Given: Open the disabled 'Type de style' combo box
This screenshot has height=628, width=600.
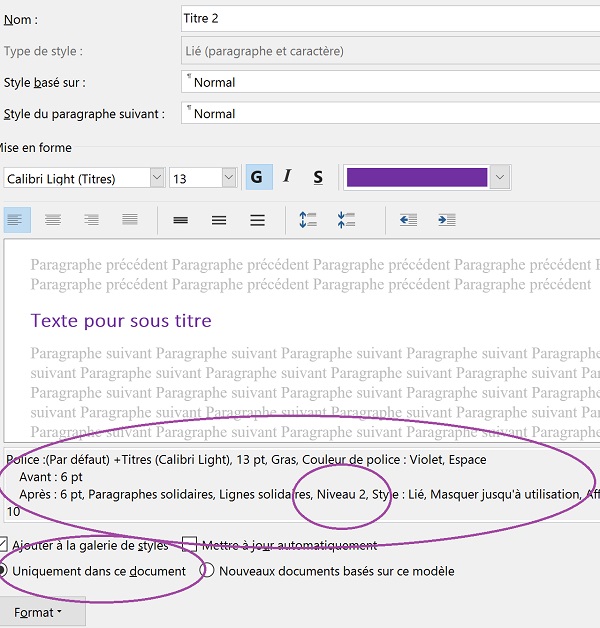Looking at the screenshot, I should [x=391, y=51].
